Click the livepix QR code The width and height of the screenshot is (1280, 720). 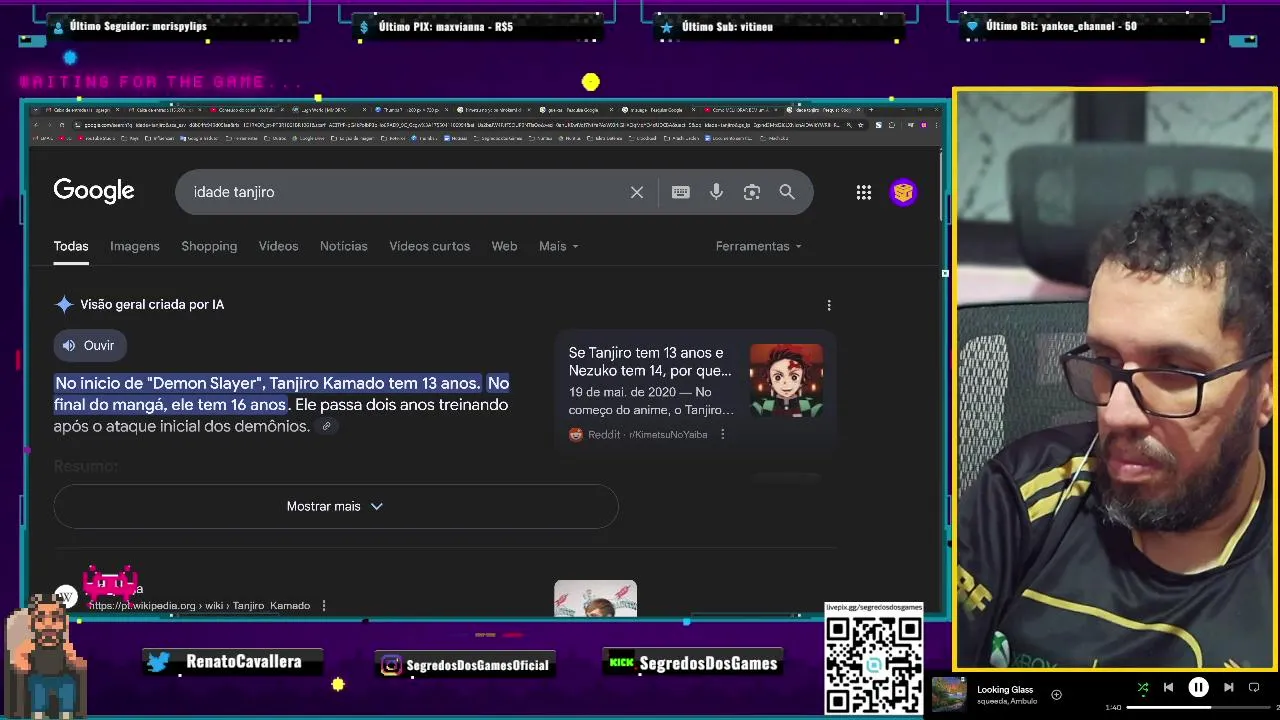874,663
